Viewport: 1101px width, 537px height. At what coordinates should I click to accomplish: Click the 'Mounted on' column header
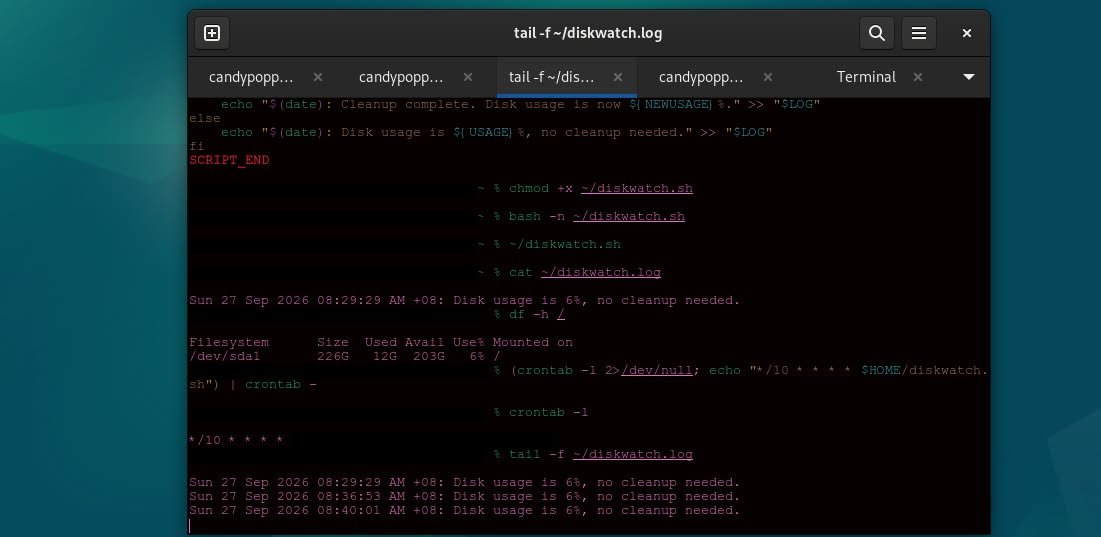(532, 343)
